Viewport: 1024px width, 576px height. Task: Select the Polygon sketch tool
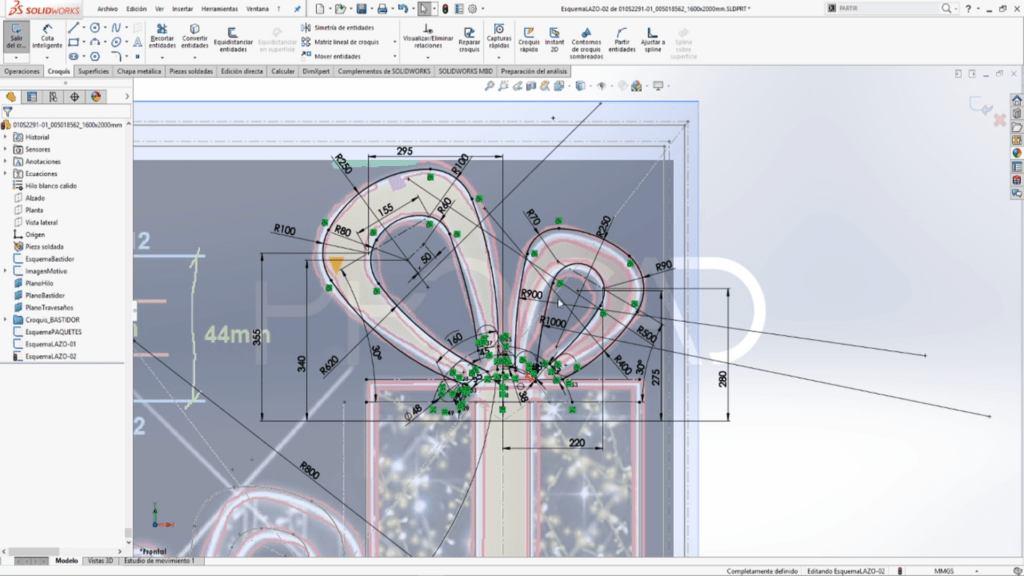pyautogui.click(x=95, y=56)
